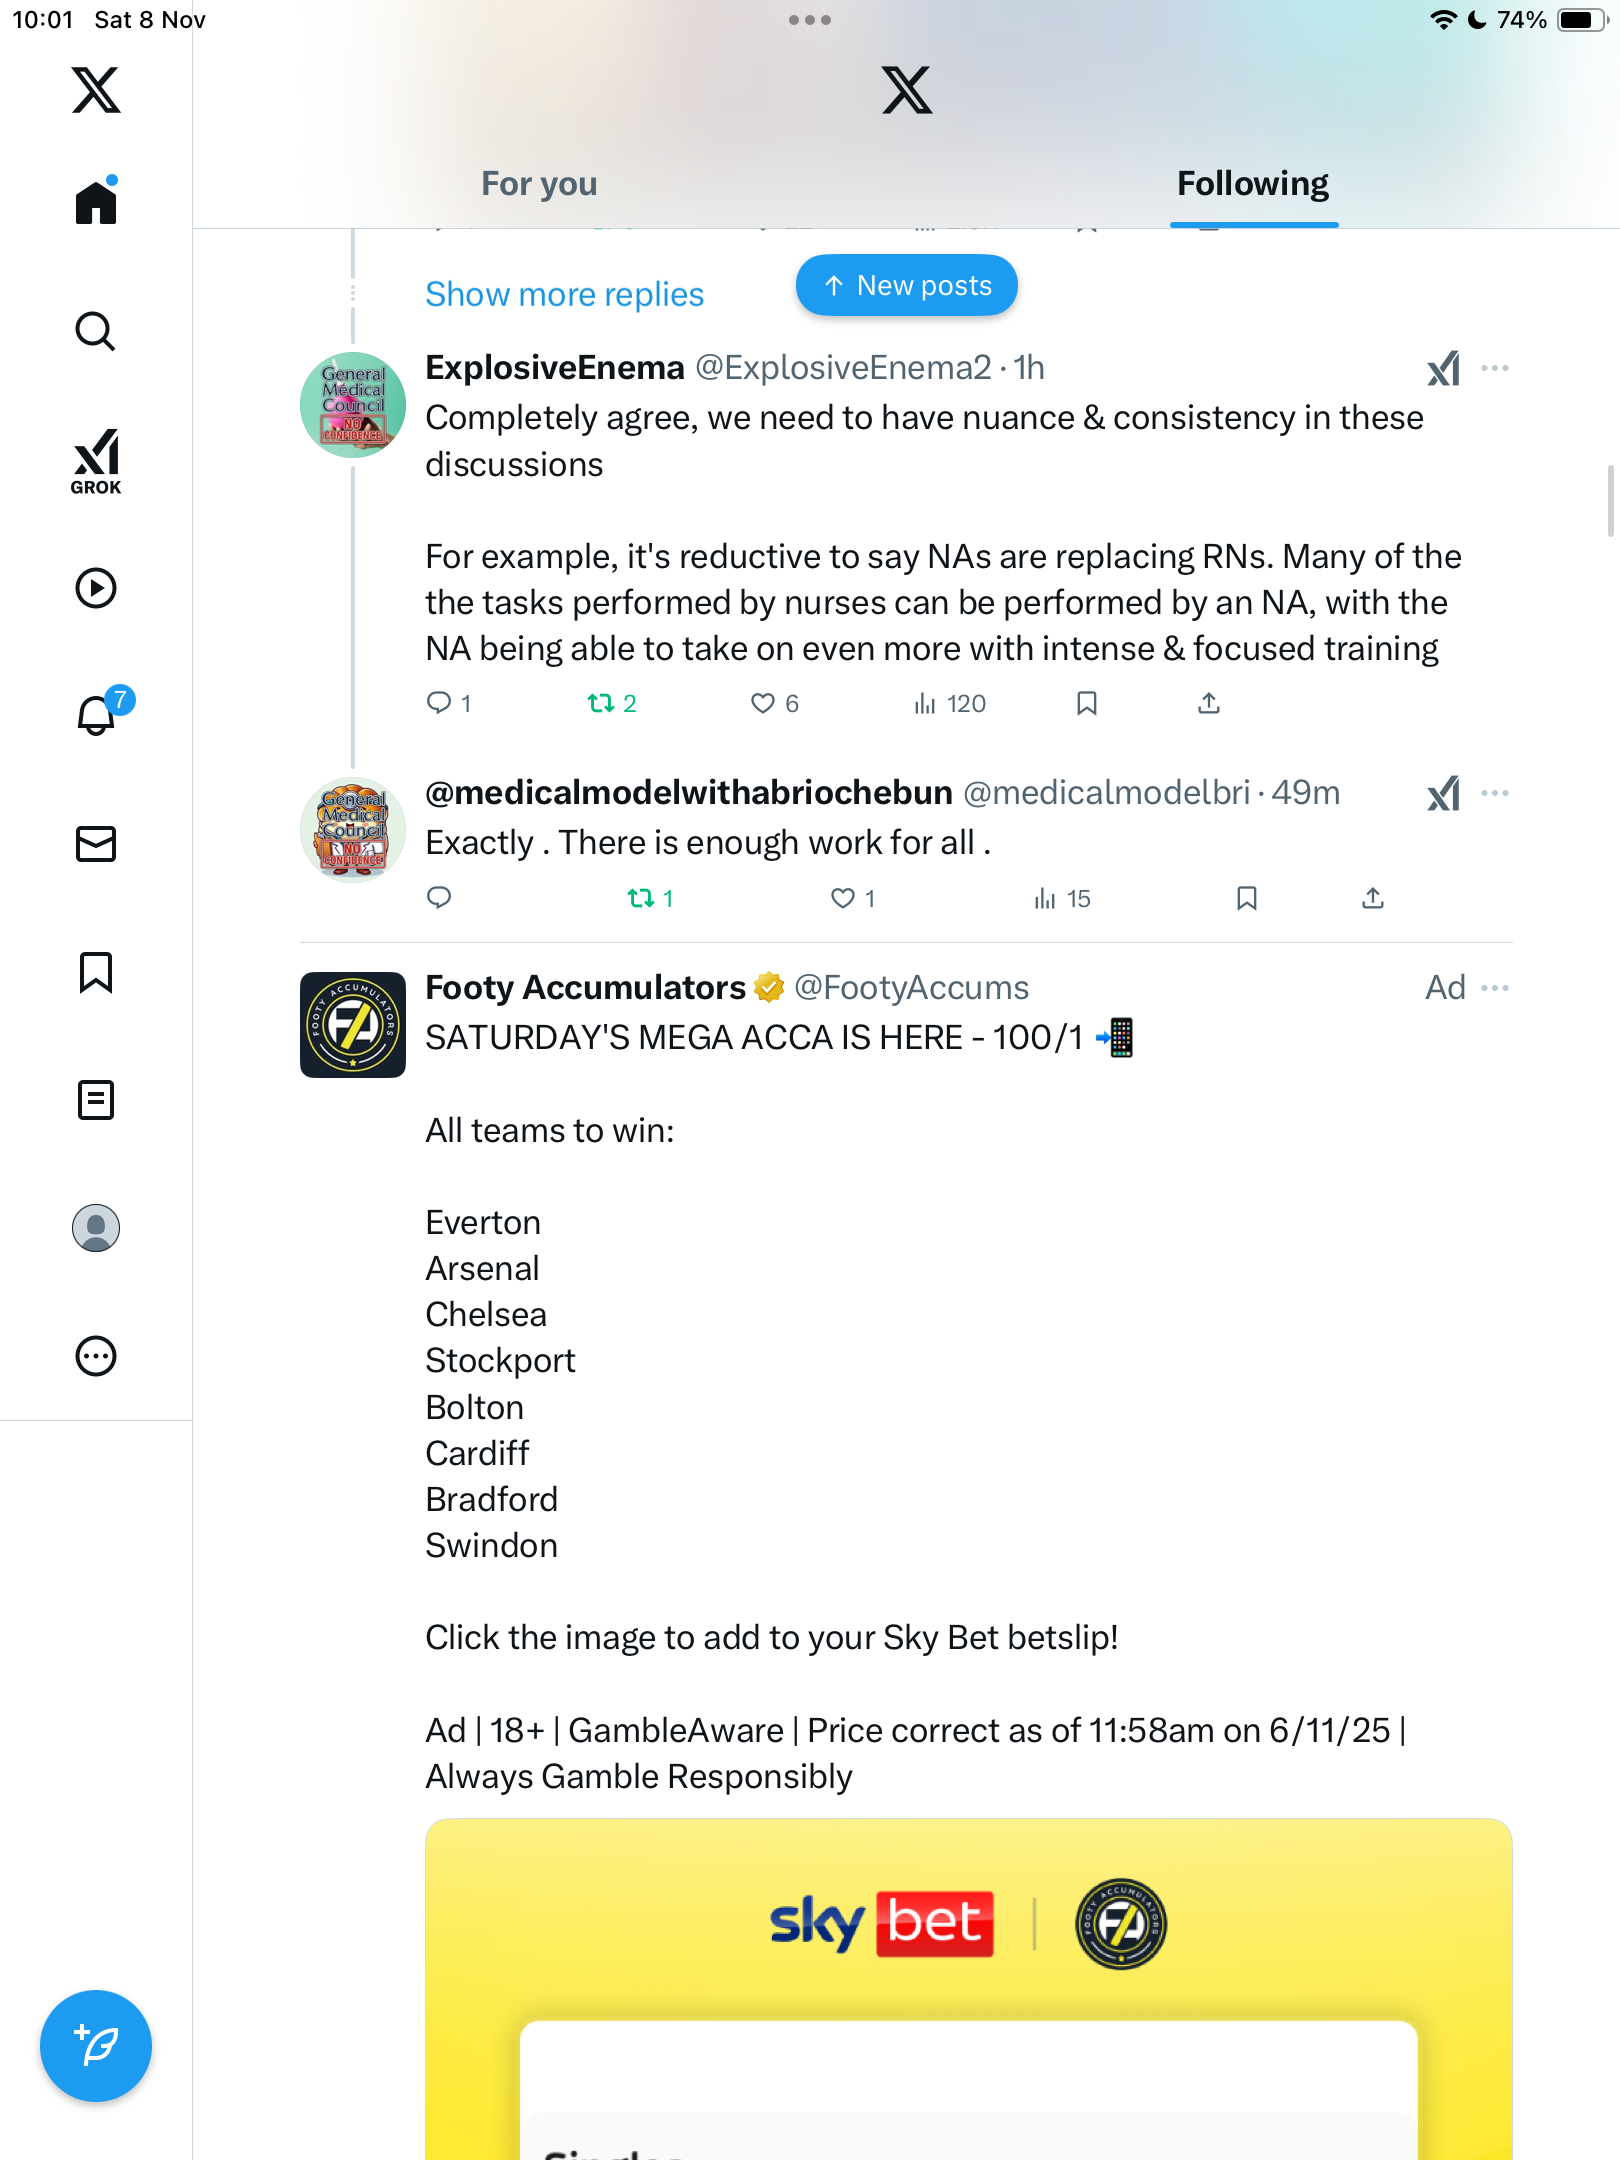Open Lists icon in sidebar
This screenshot has width=1620, height=2160.
pos(96,1100)
